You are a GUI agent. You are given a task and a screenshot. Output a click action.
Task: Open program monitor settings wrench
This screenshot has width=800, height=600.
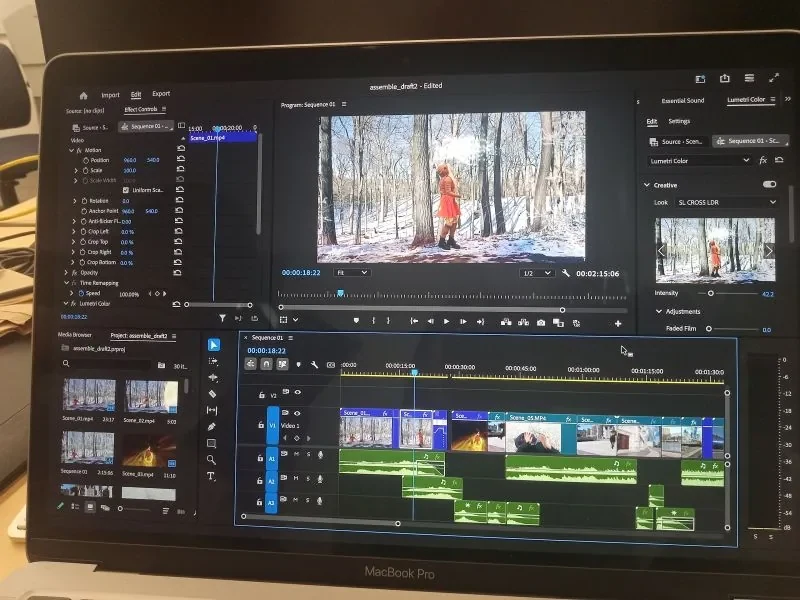[x=565, y=273]
